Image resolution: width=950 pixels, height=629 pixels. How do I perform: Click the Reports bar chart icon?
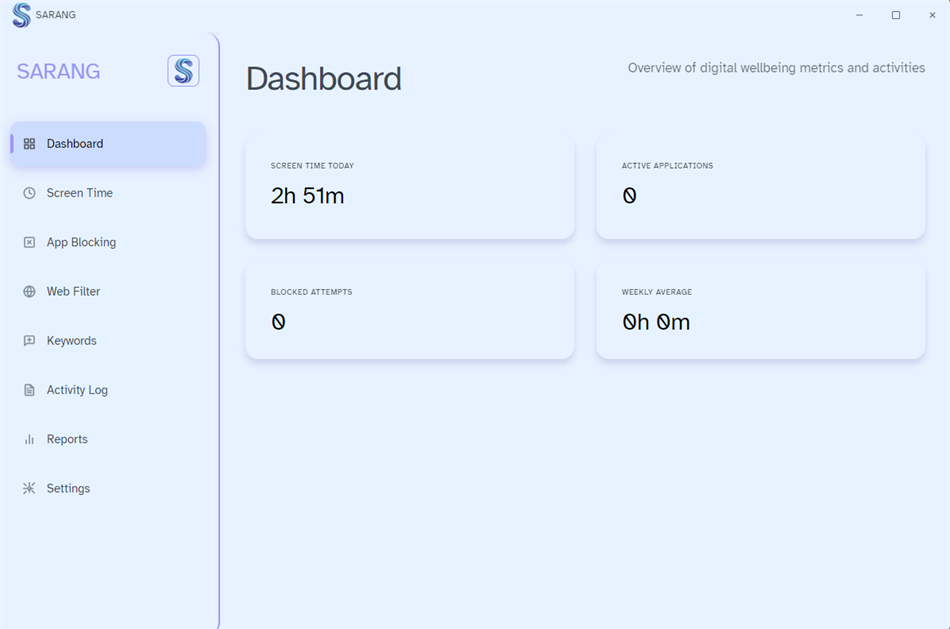tap(29, 439)
